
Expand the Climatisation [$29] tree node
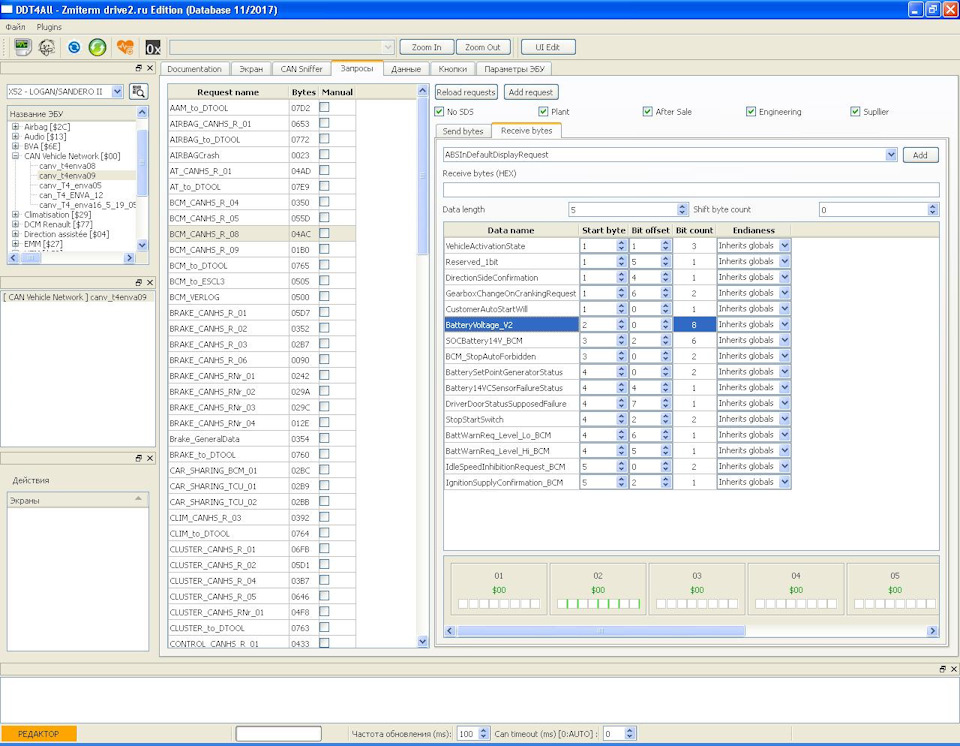tap(15, 214)
